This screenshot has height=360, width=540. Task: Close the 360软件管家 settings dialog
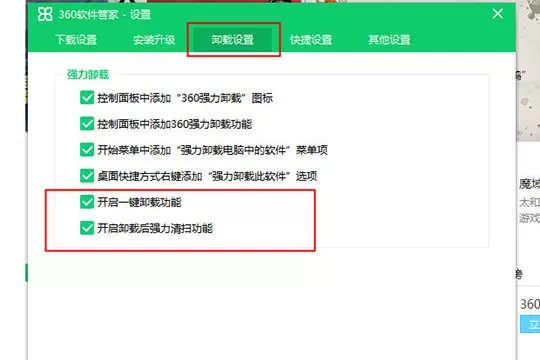tap(497, 14)
